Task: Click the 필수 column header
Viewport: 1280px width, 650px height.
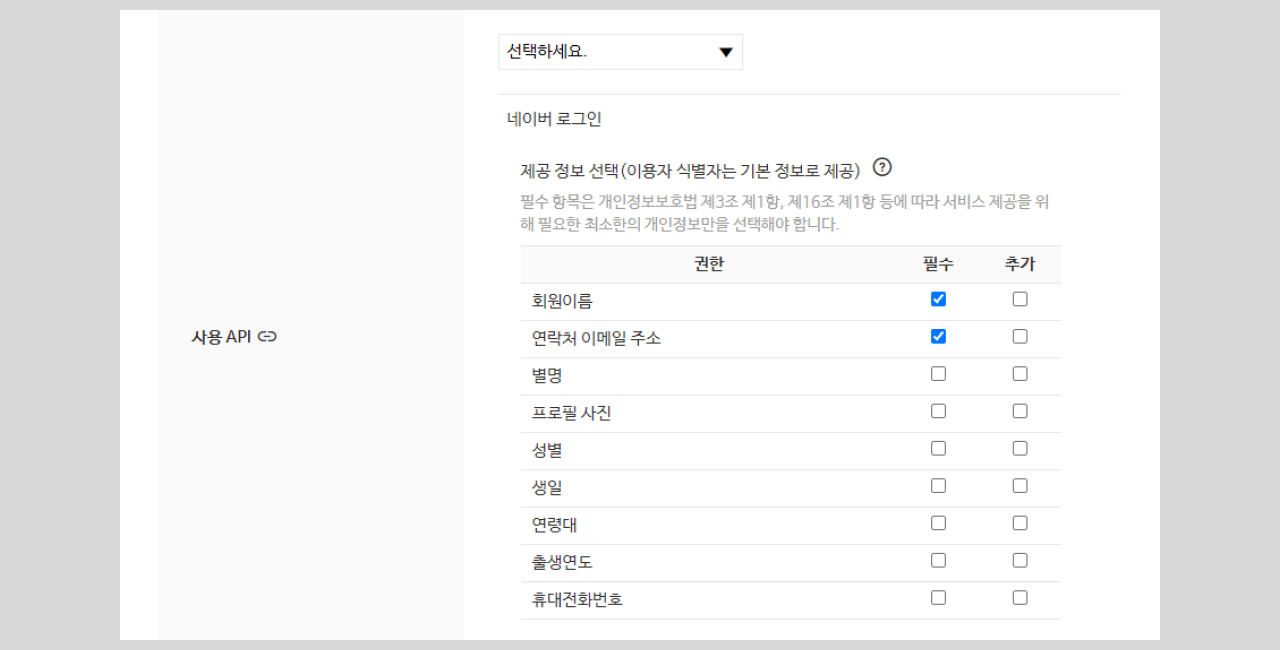Action: click(938, 264)
